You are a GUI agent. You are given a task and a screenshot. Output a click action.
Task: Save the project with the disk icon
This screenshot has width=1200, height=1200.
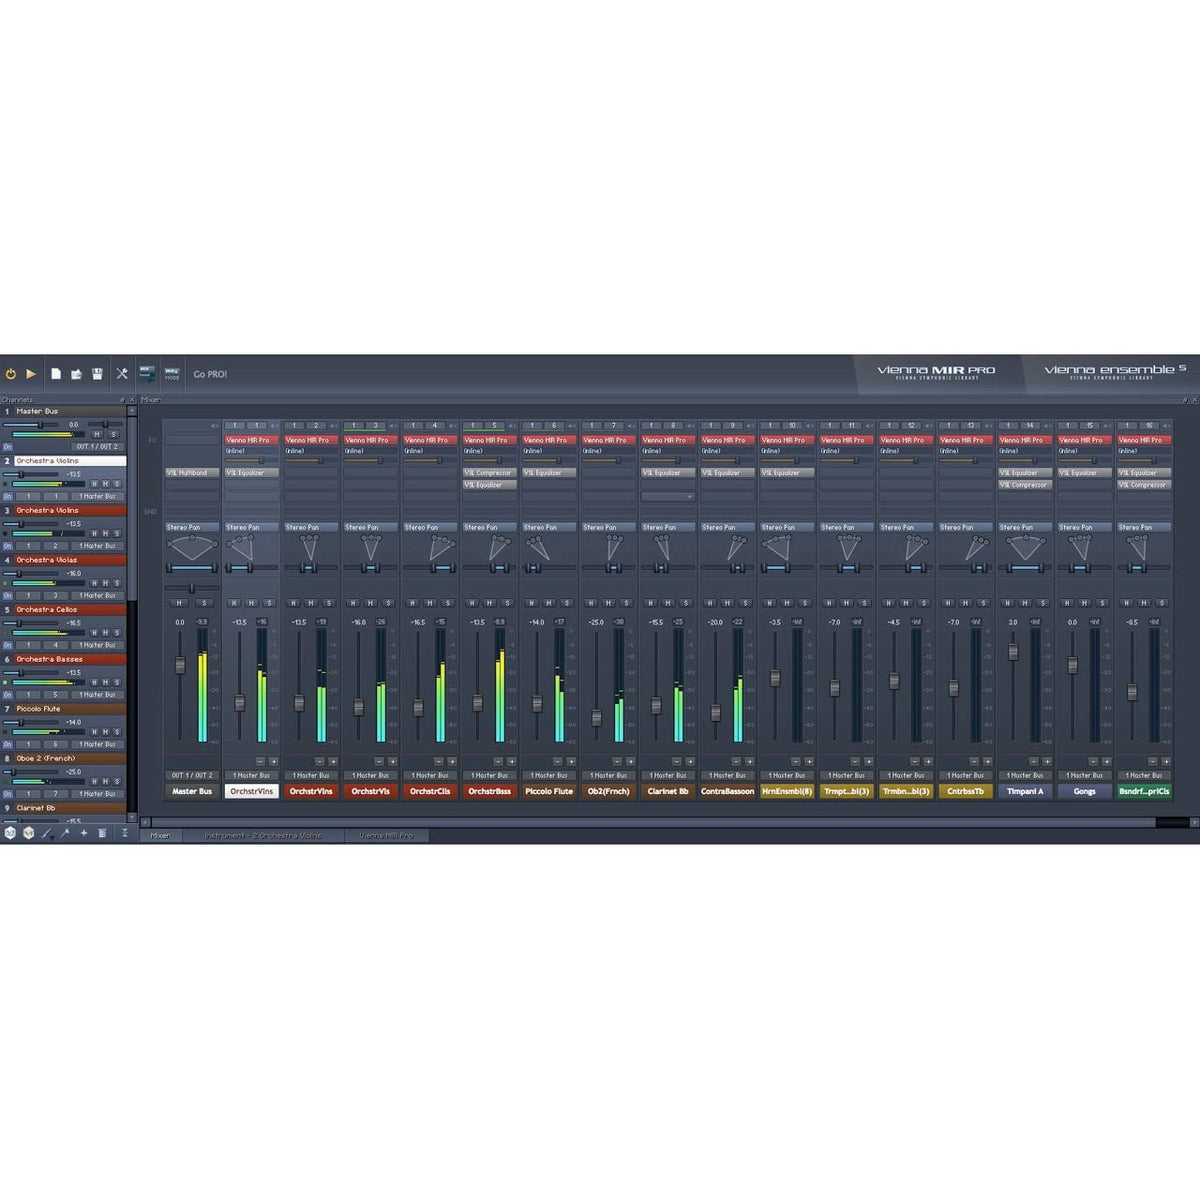[97, 373]
